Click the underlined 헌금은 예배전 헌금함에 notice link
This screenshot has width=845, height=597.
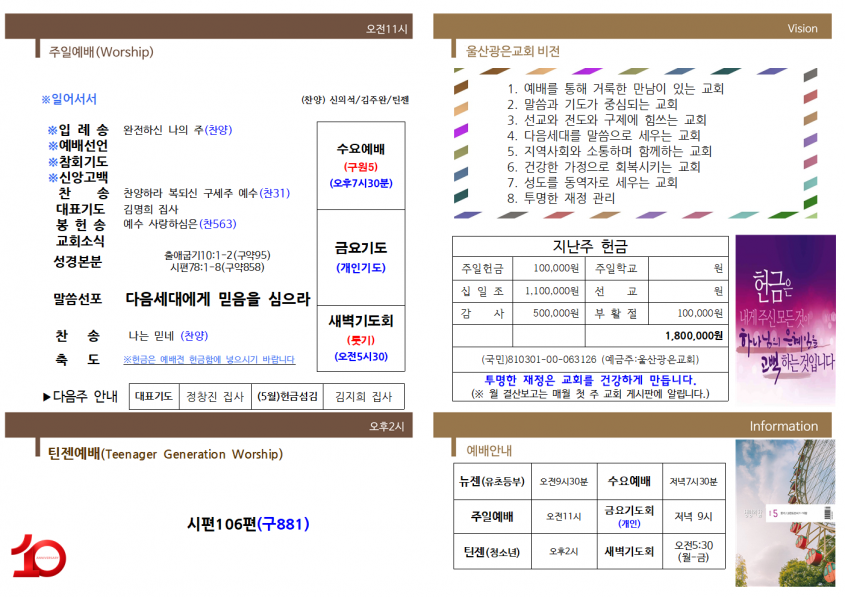point(209,359)
